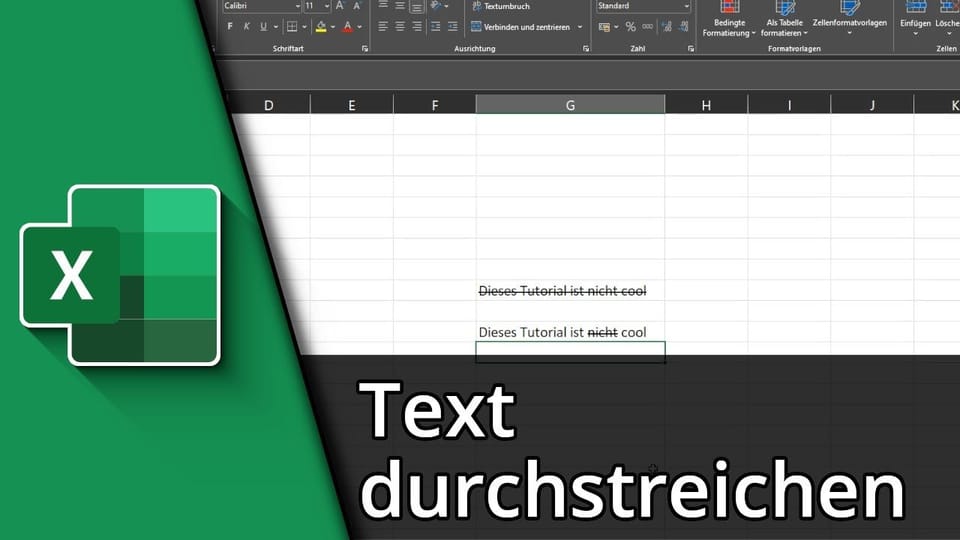
Task: Open Ausrichtung dialog launcher
Action: pos(586,48)
